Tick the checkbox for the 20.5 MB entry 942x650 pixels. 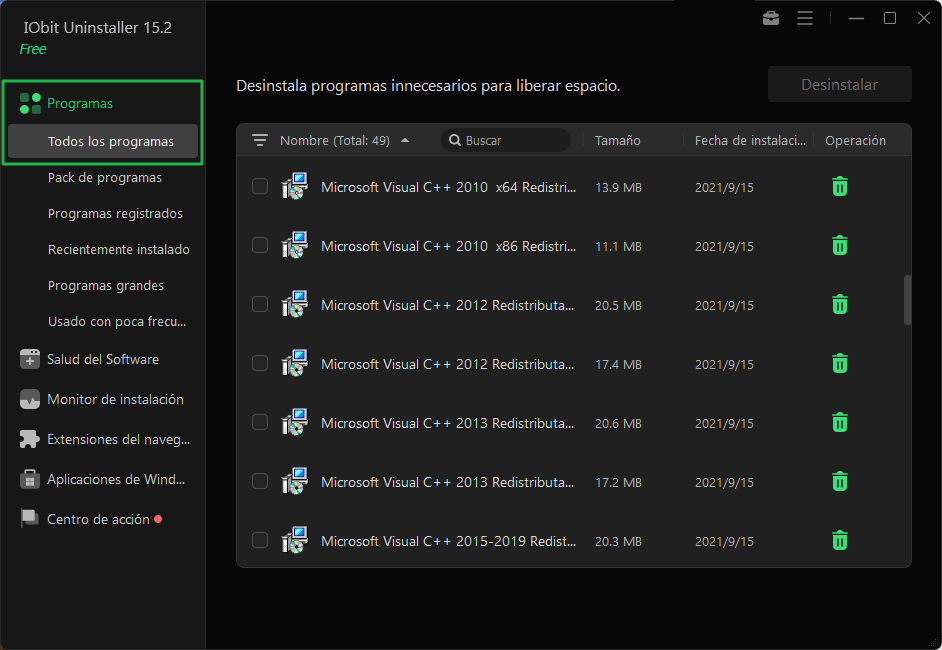coord(260,304)
